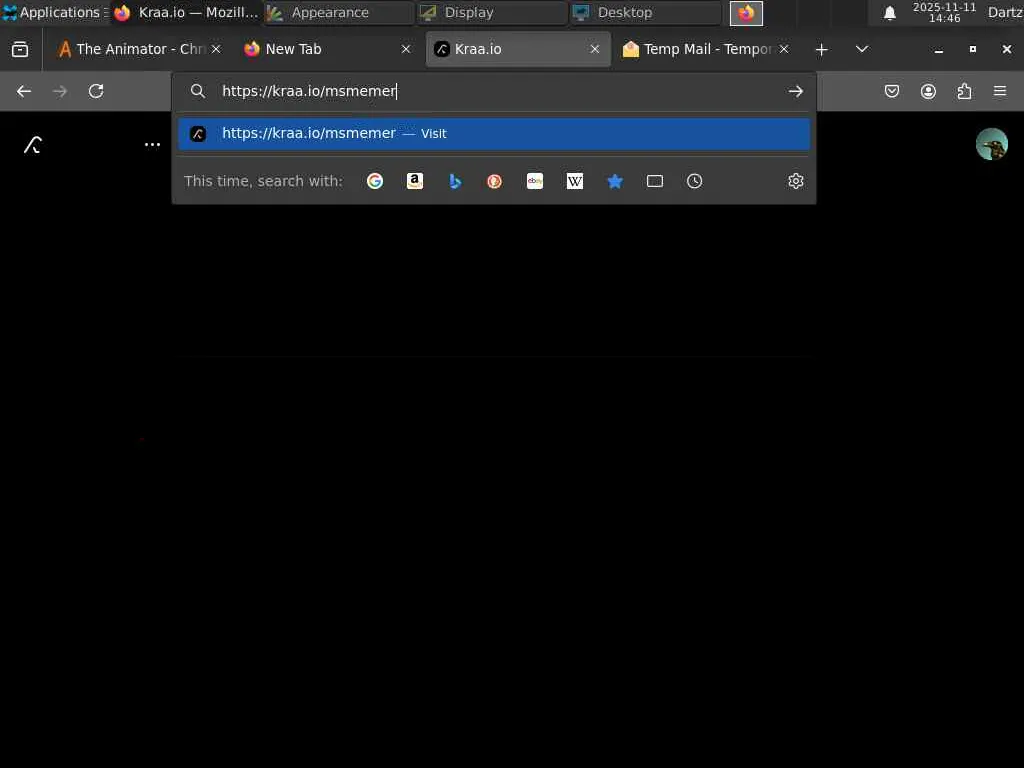
Task: Search with eBay icon
Action: pos(535,181)
